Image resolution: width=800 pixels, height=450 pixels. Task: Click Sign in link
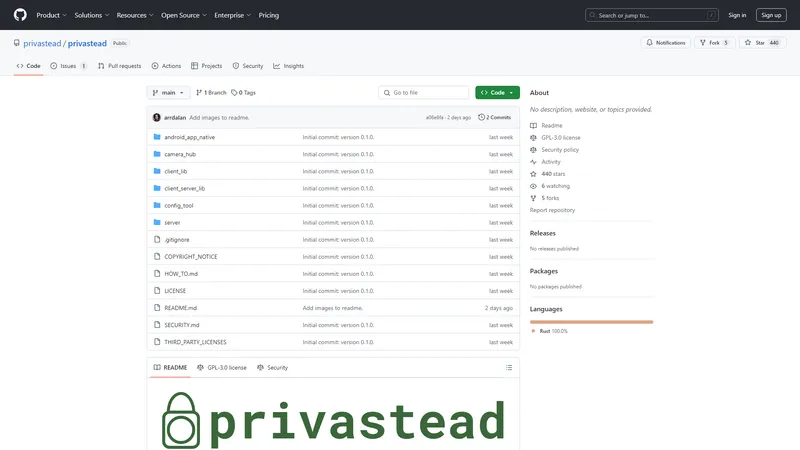737,15
